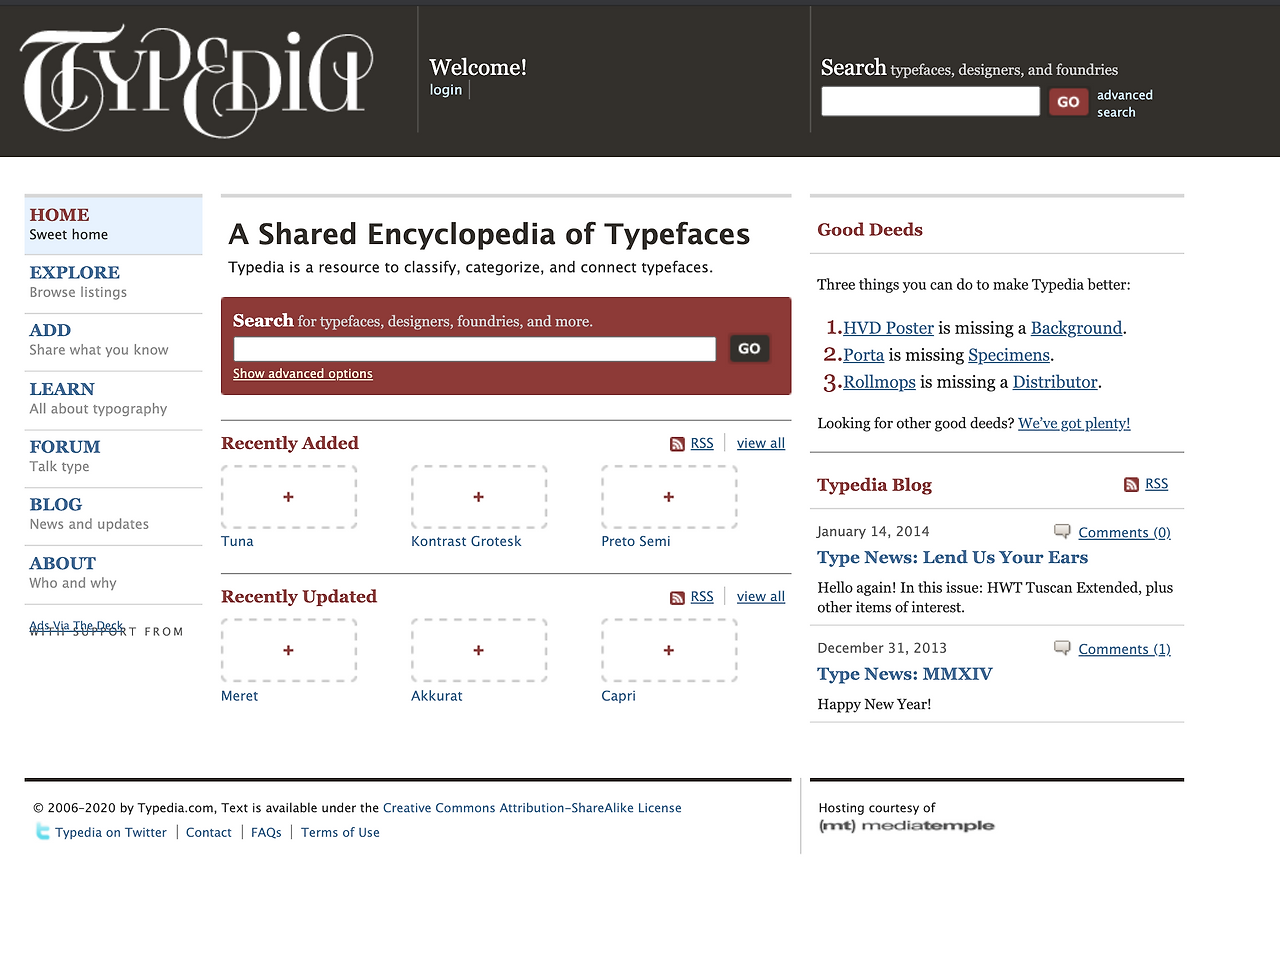Click the Typedia logo in header
The height and width of the screenshot is (973, 1280).
click(x=197, y=80)
